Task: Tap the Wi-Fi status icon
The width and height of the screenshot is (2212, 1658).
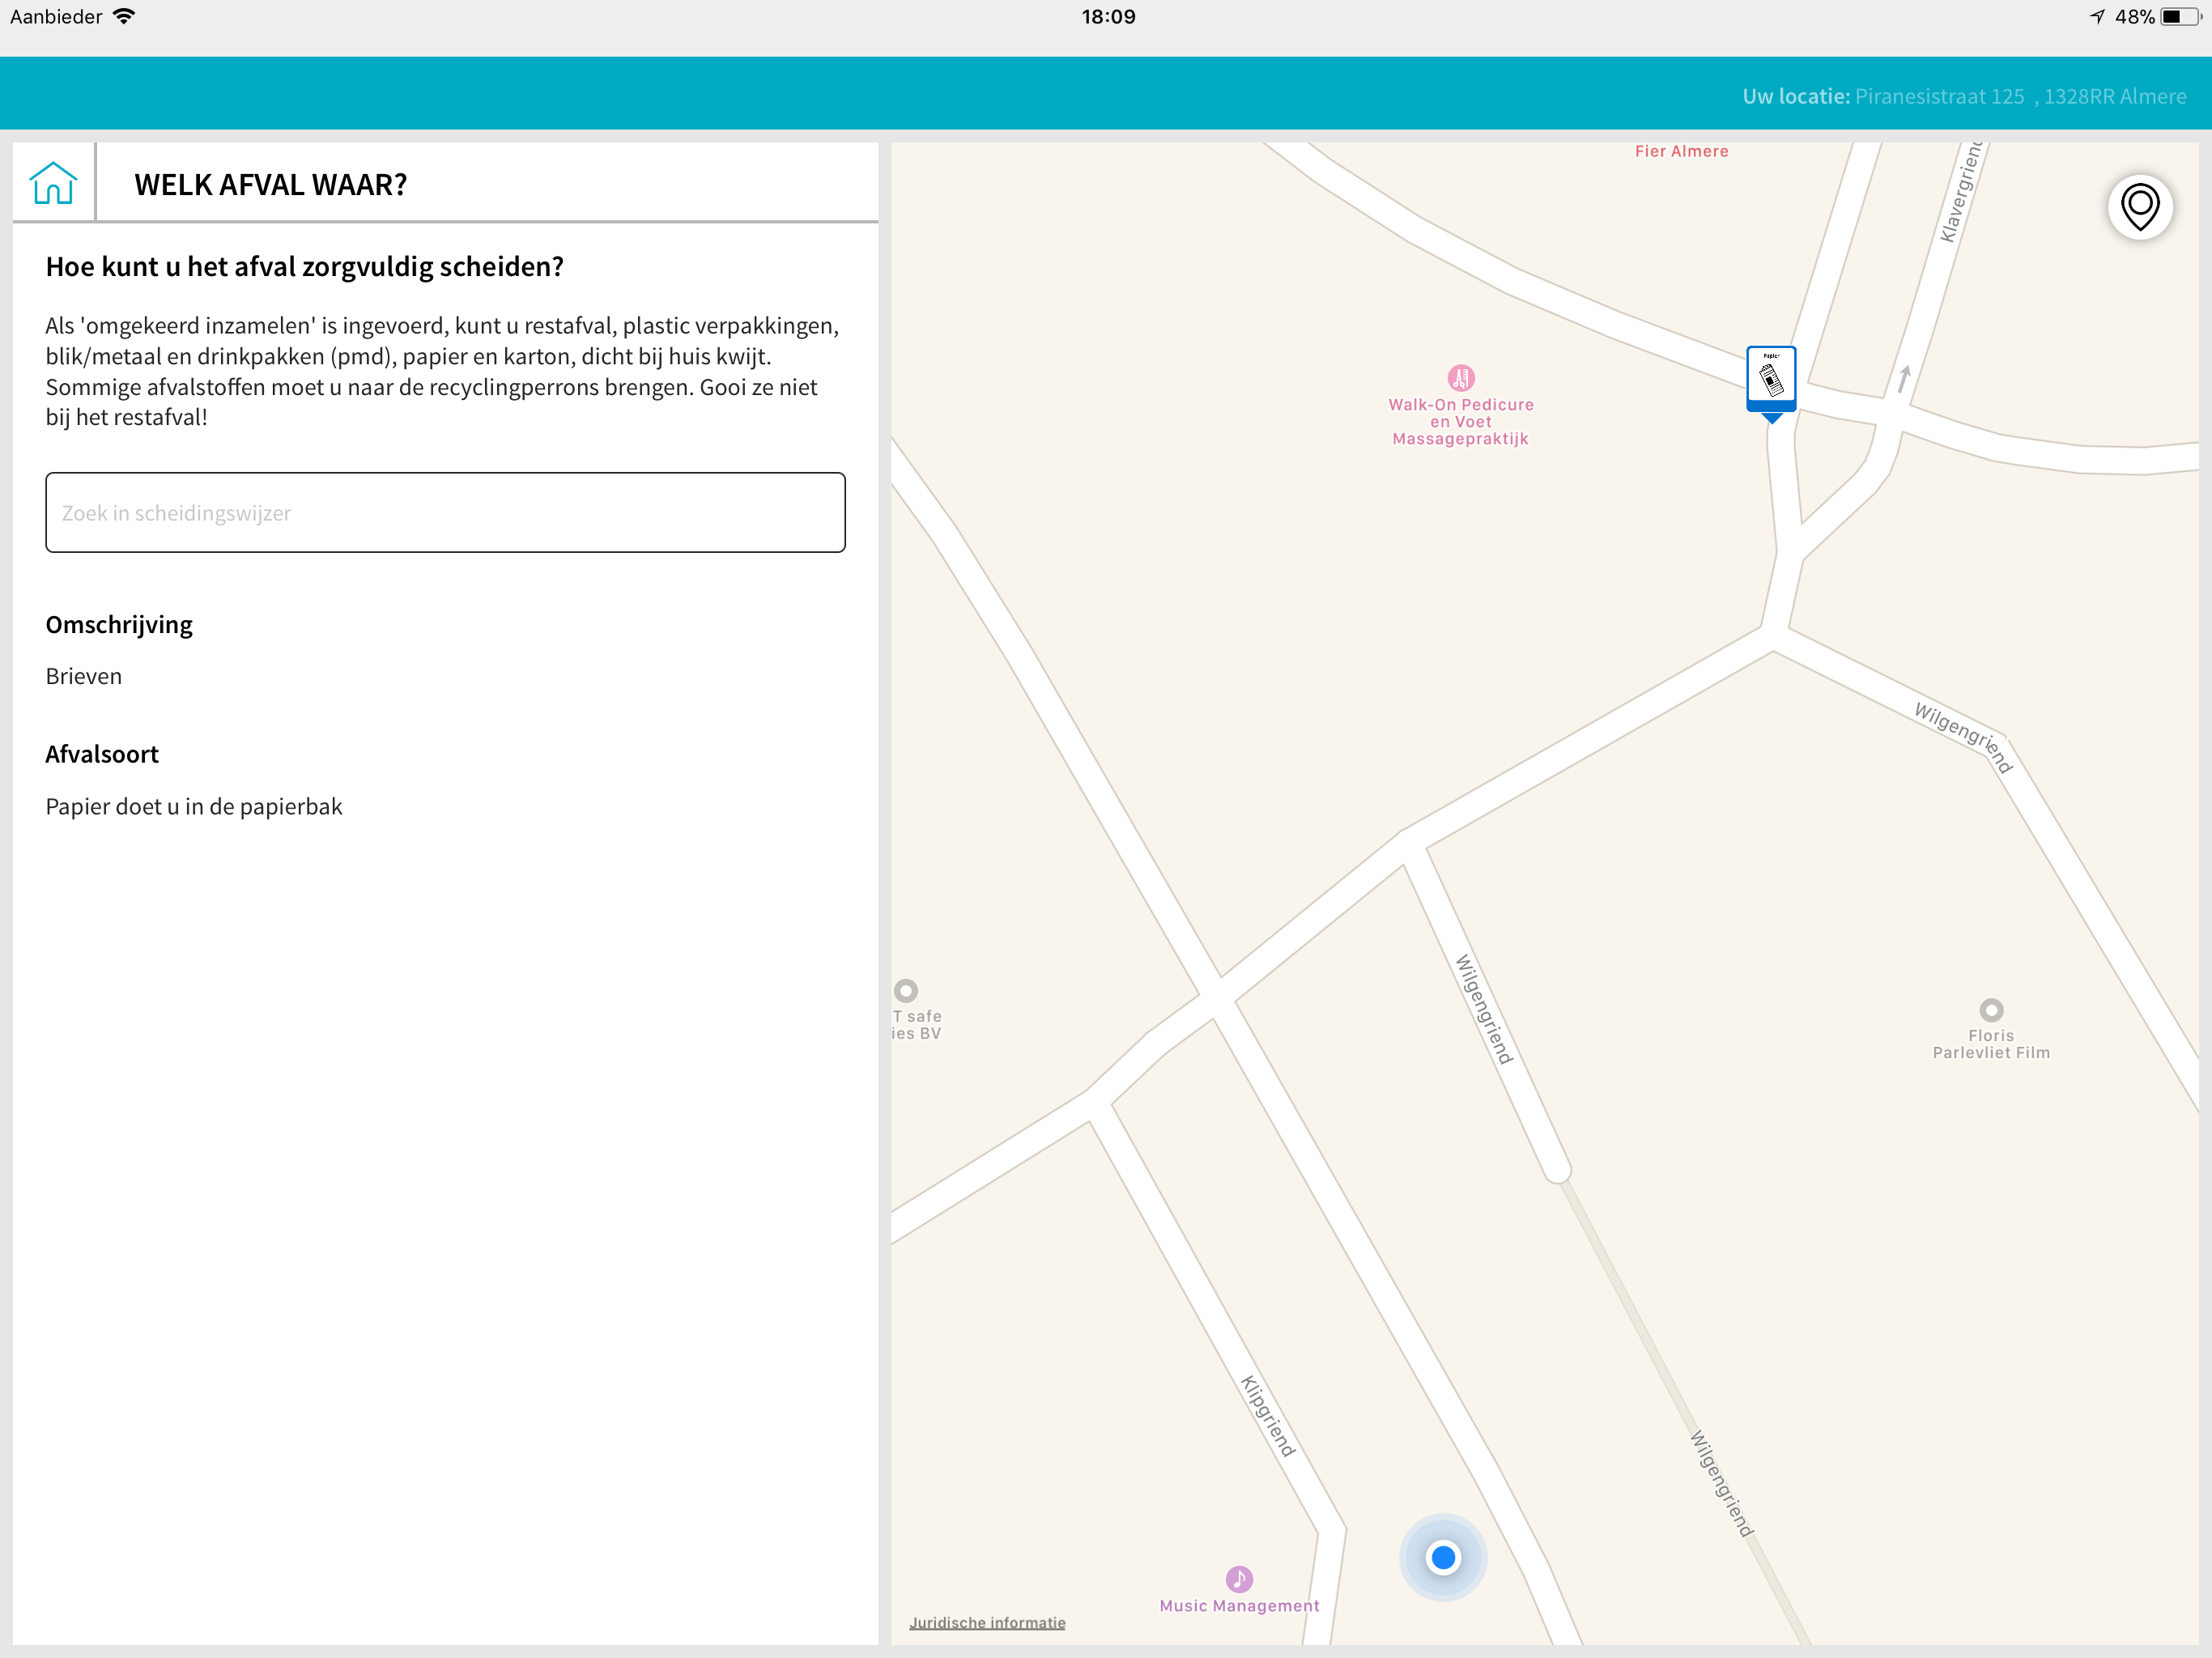Action: (x=124, y=16)
